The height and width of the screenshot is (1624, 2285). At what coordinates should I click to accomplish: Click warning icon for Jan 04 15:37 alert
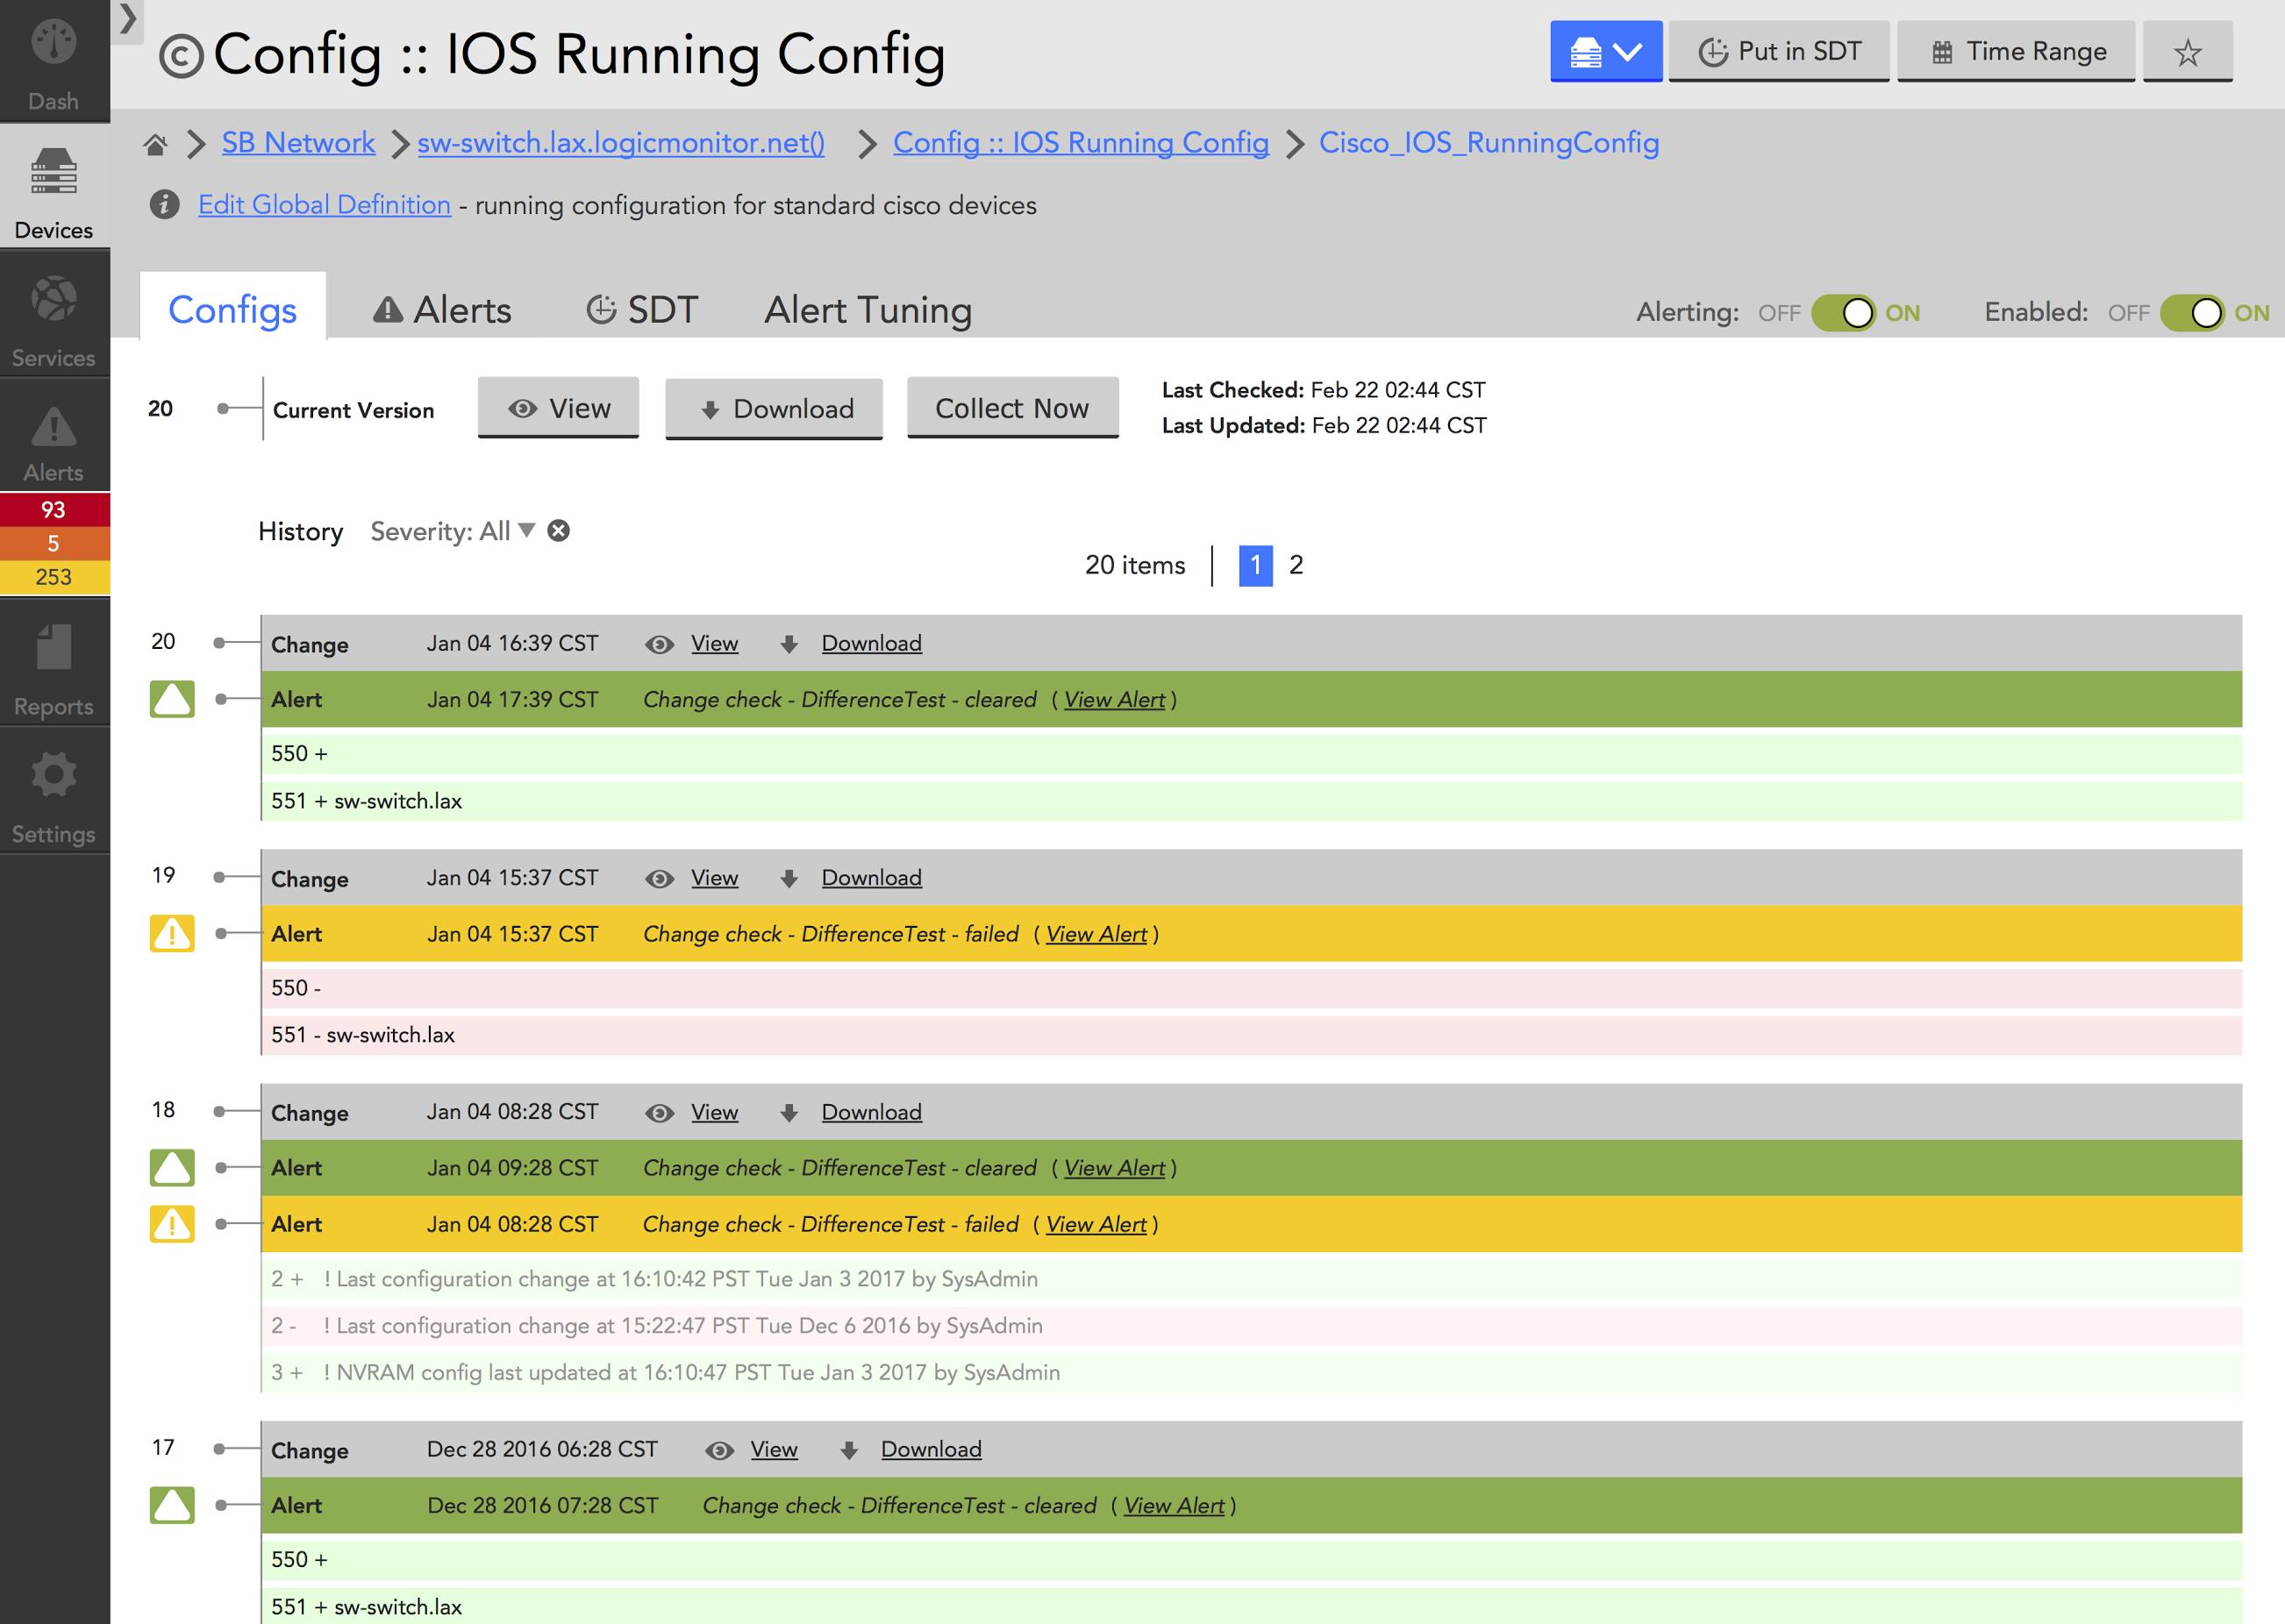[172, 933]
